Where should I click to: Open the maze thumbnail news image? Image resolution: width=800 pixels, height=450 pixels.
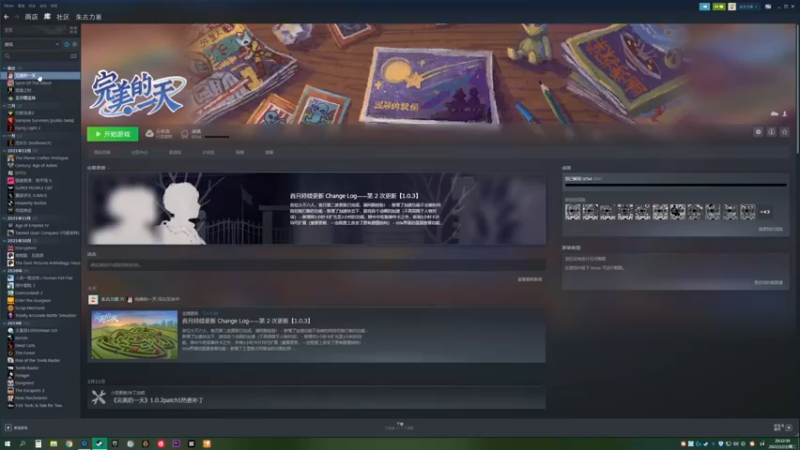(x=134, y=335)
